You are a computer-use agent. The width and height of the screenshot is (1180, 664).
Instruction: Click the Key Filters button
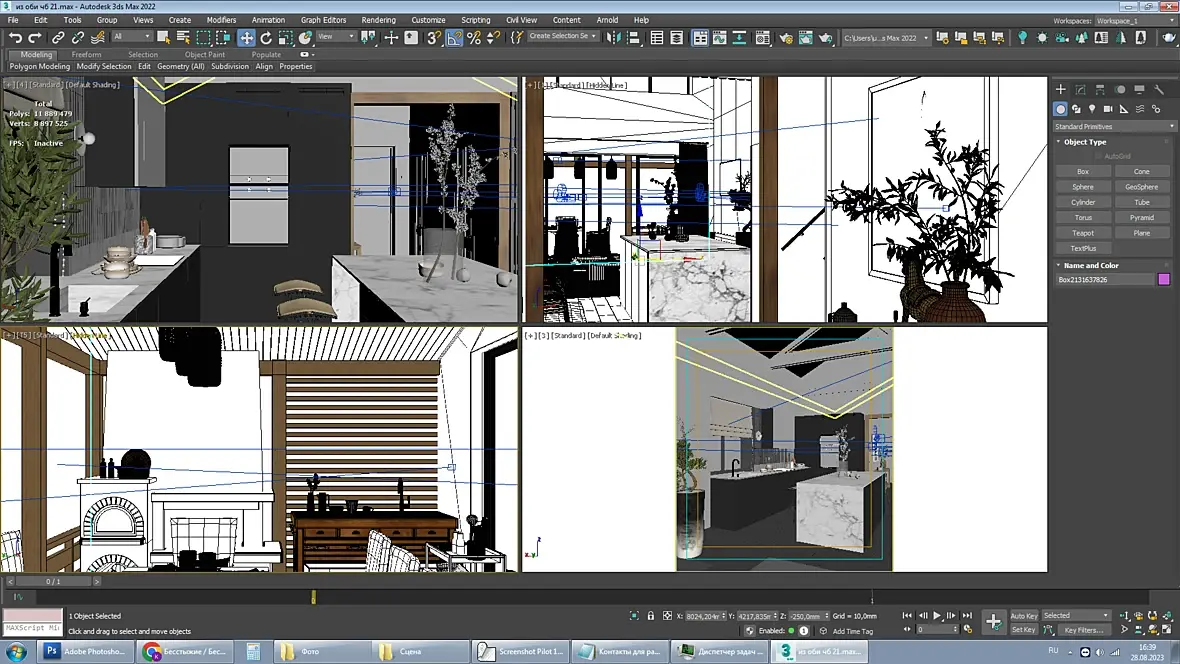tap(1084, 630)
